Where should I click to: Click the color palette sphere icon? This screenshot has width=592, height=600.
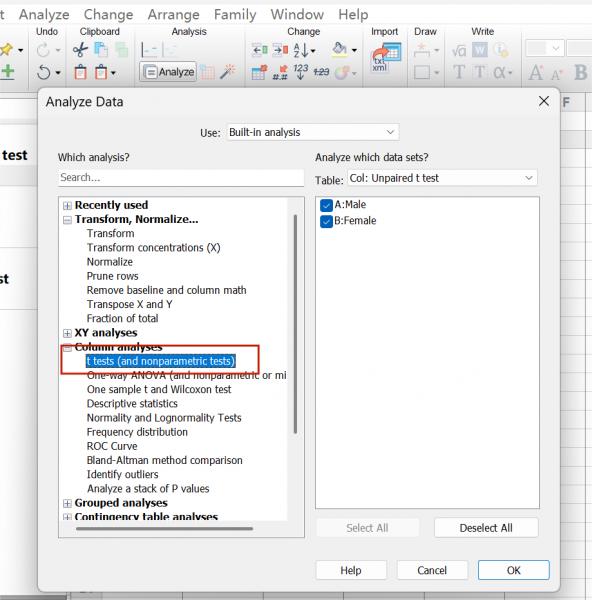point(342,72)
